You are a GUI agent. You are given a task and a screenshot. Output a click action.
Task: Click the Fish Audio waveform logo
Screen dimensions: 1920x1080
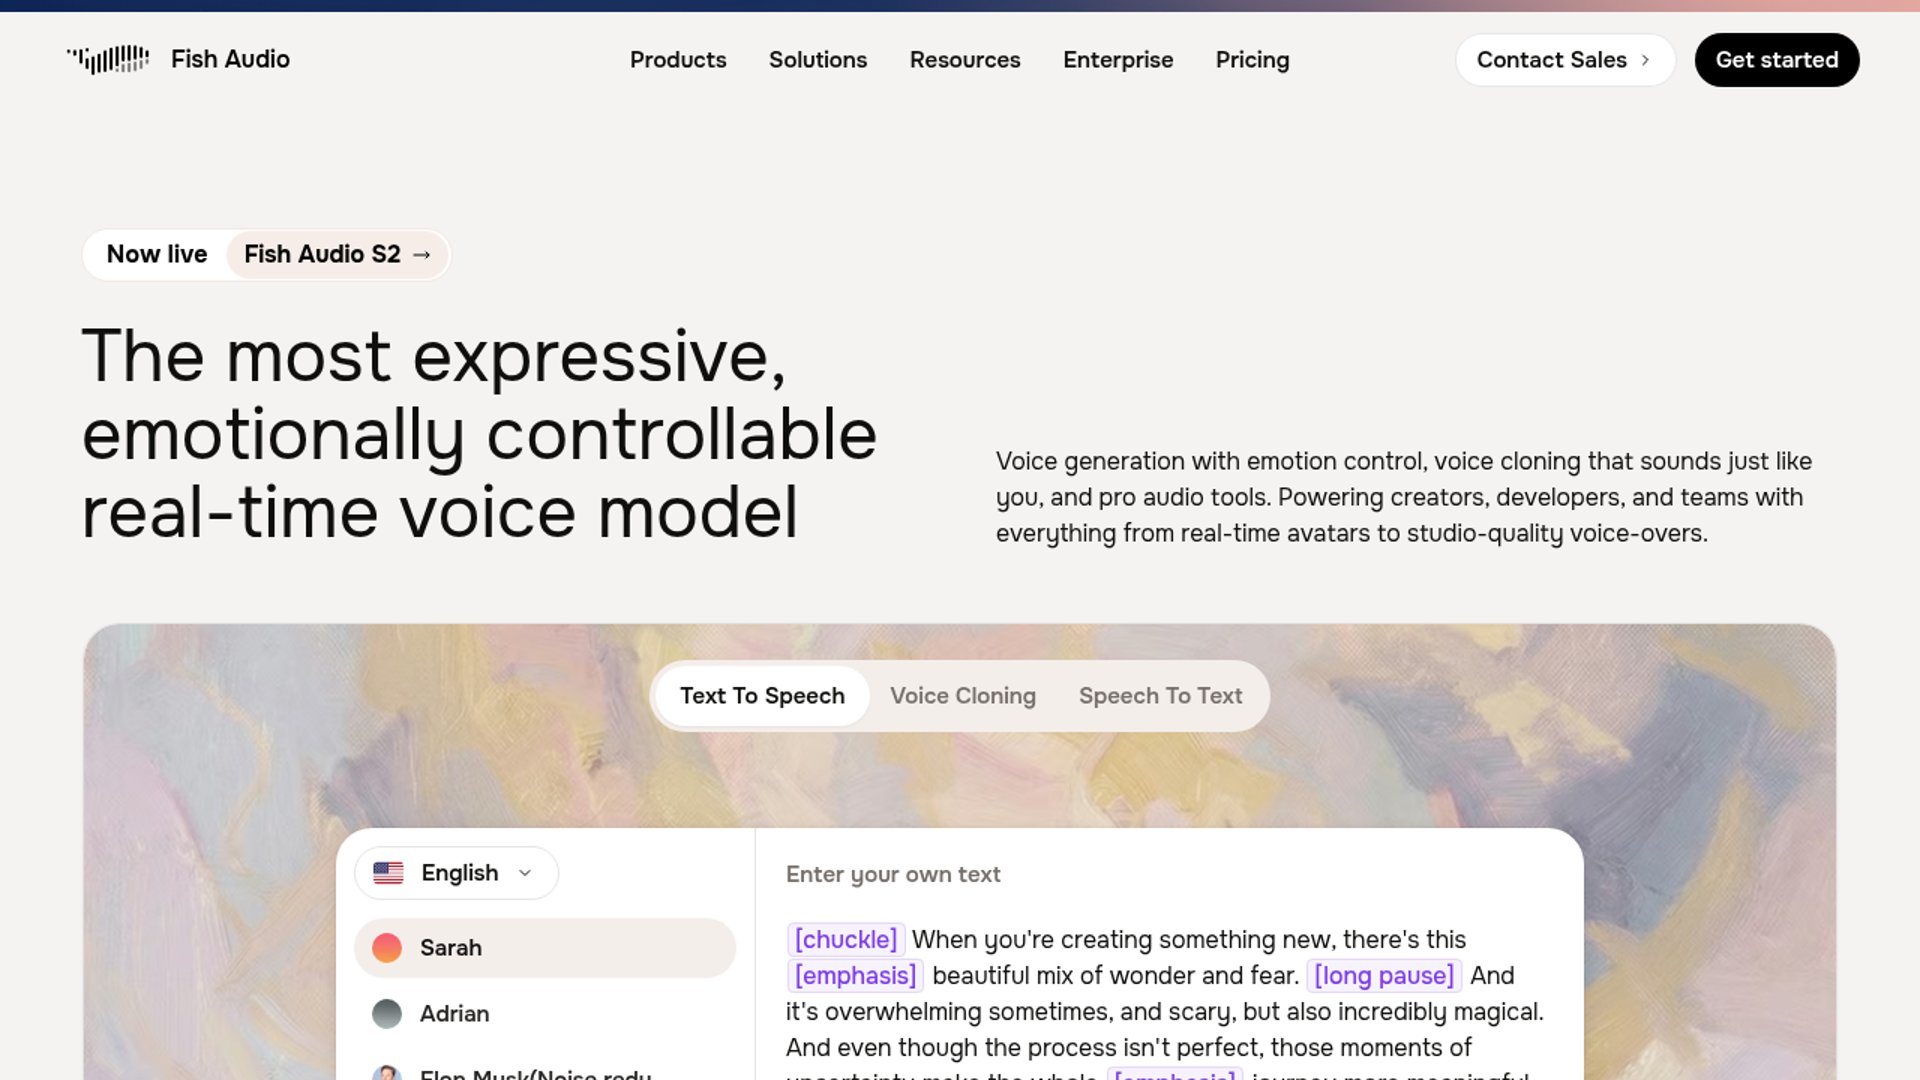(108, 59)
